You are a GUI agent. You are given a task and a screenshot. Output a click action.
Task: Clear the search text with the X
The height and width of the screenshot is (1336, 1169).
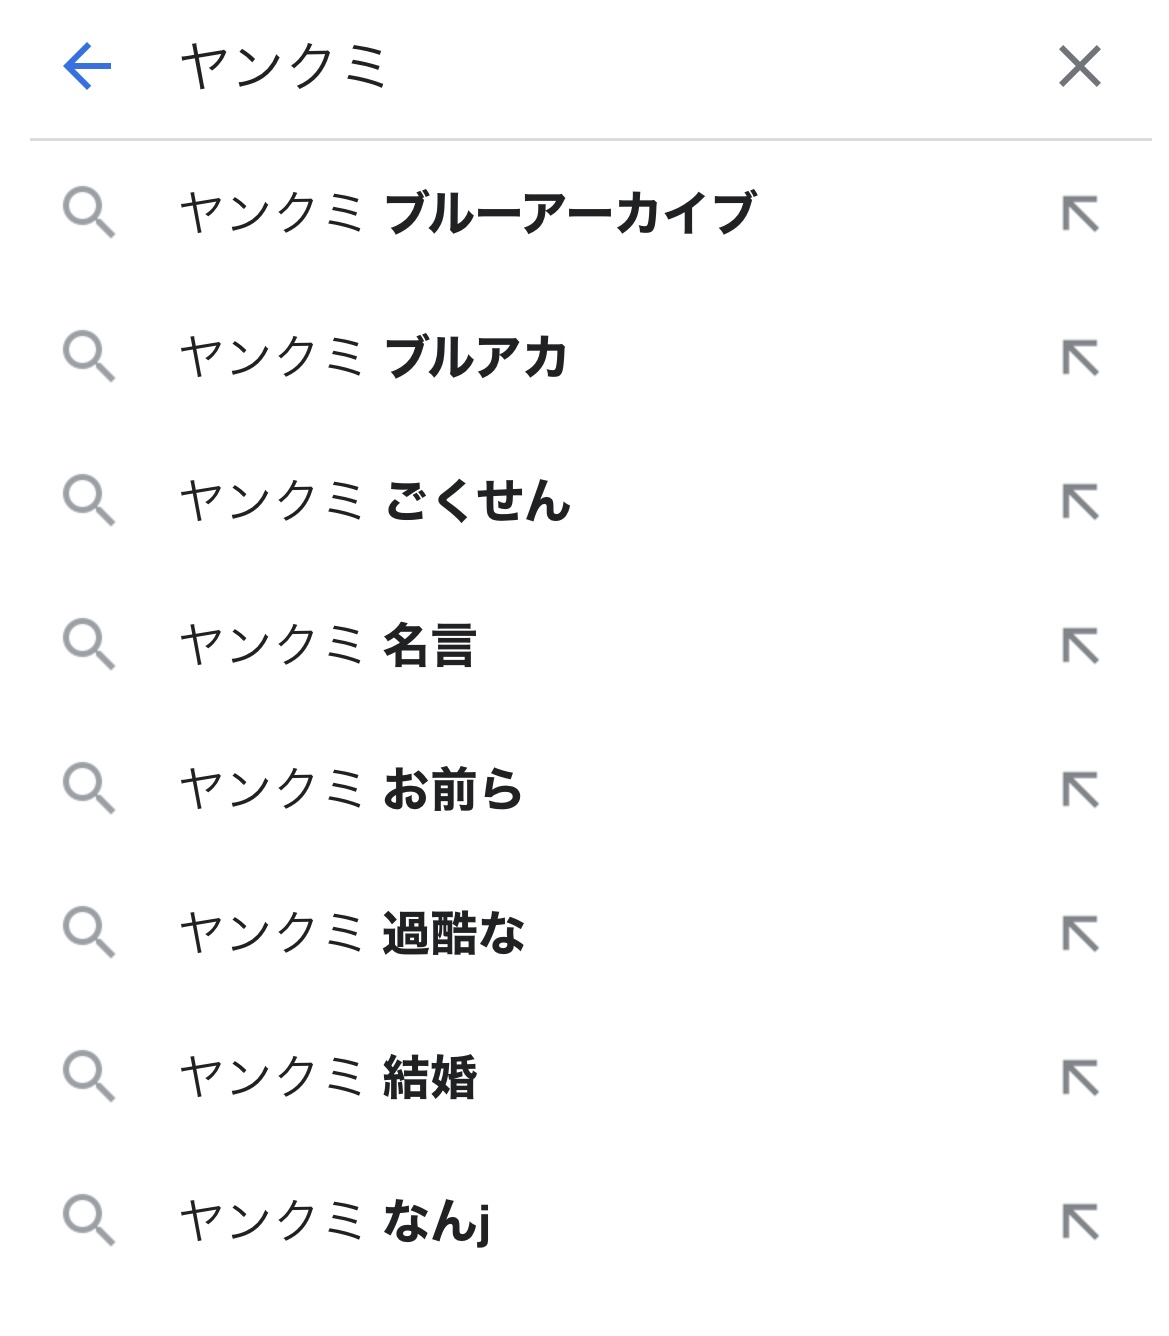click(x=1079, y=67)
